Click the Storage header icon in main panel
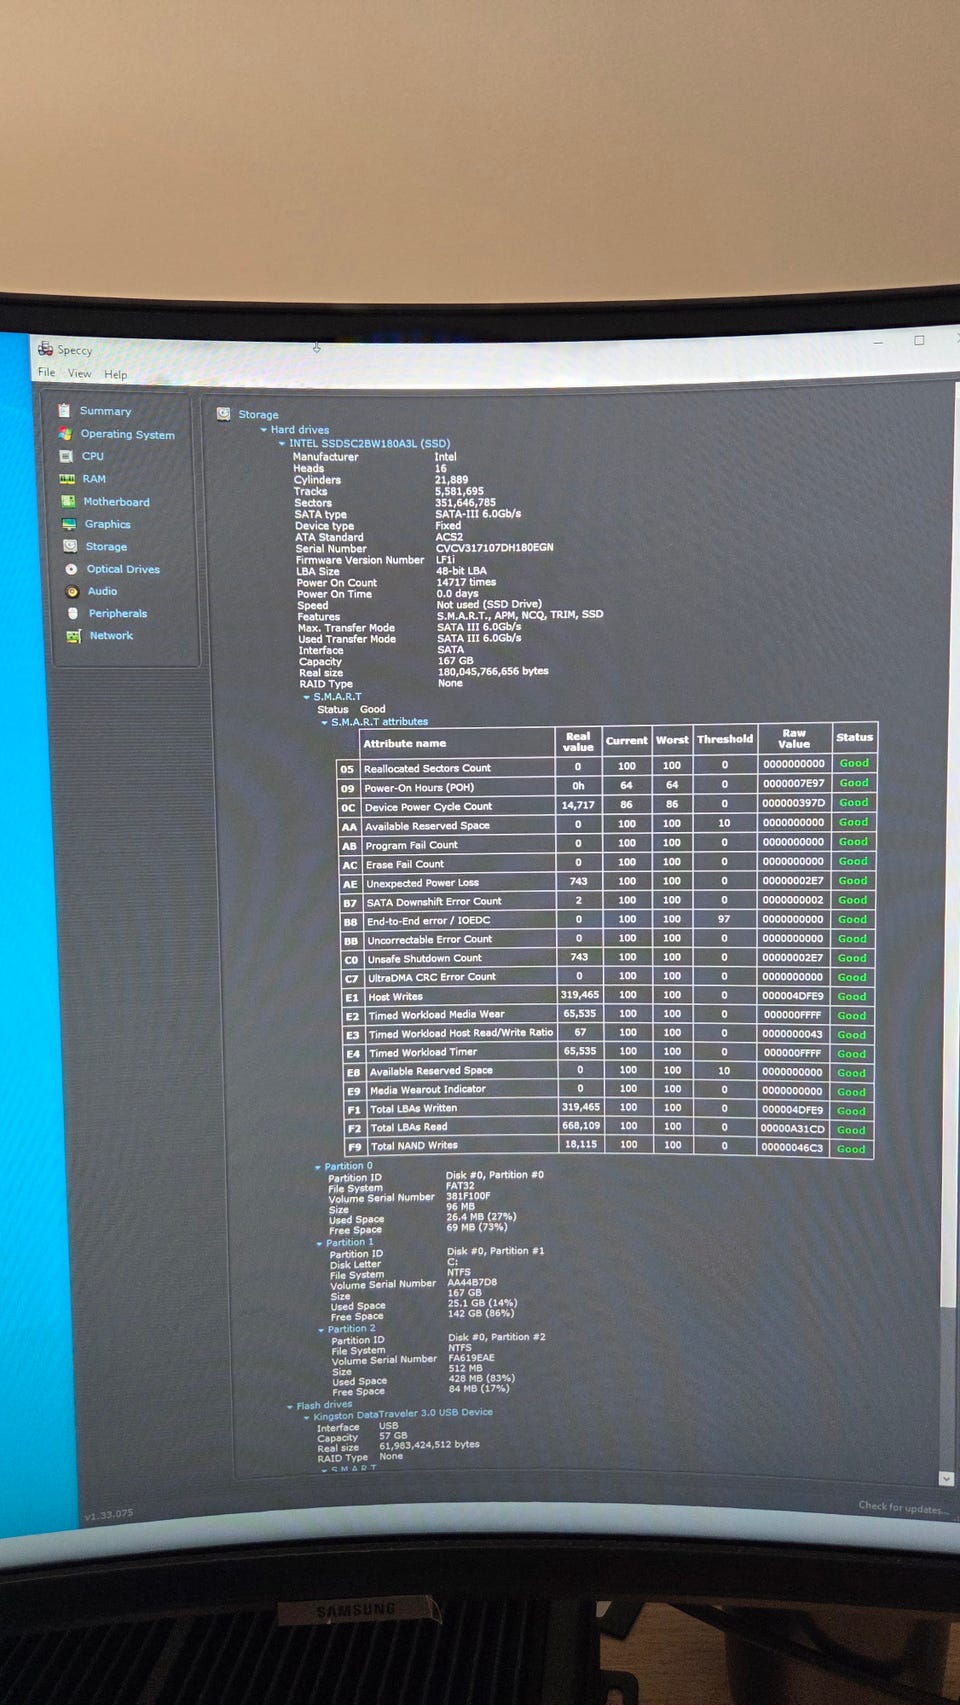960x1705 pixels. 224,413
